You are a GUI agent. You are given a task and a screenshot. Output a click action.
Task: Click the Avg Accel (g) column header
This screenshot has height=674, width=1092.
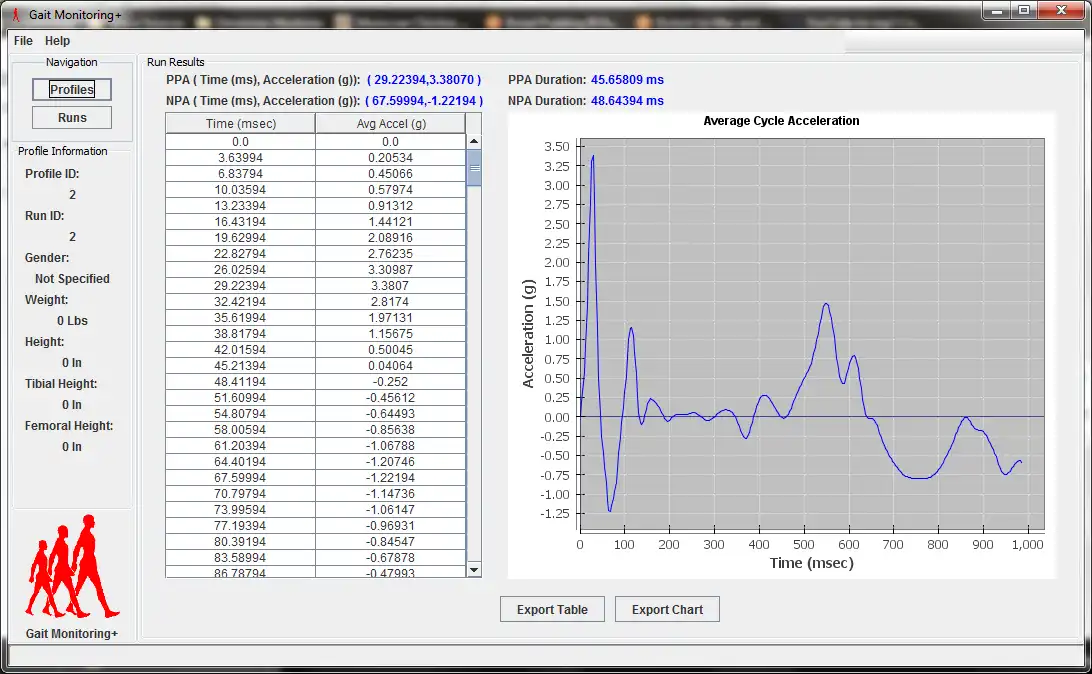391,124
